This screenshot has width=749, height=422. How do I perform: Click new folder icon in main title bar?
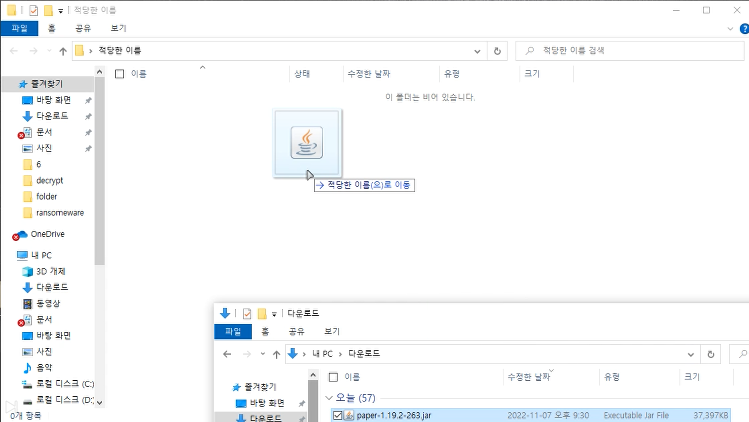48,10
